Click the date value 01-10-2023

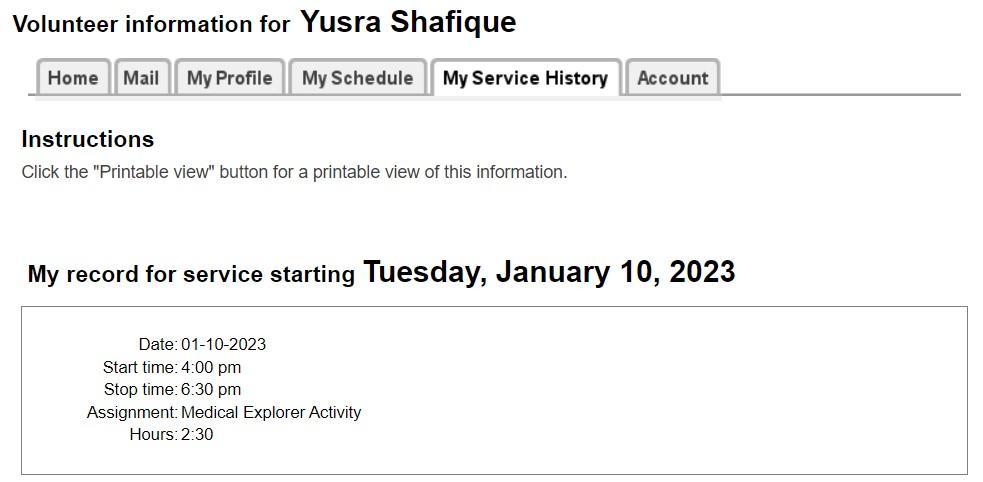(223, 344)
